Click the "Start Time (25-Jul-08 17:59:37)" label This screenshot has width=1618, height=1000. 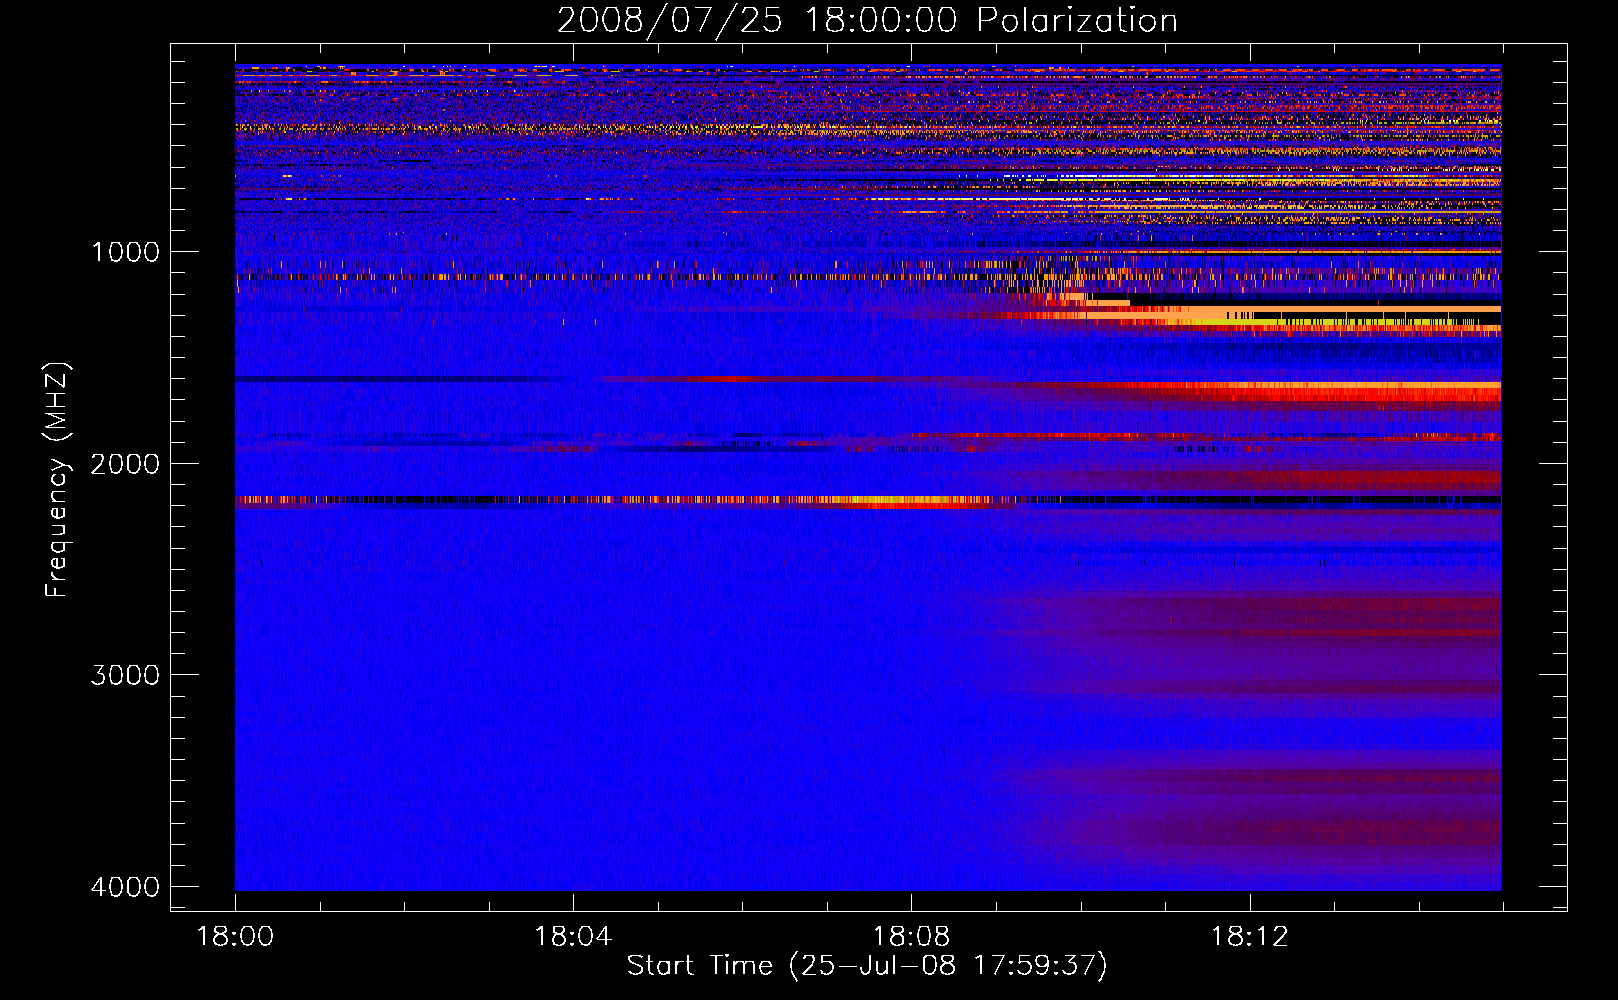click(867, 966)
